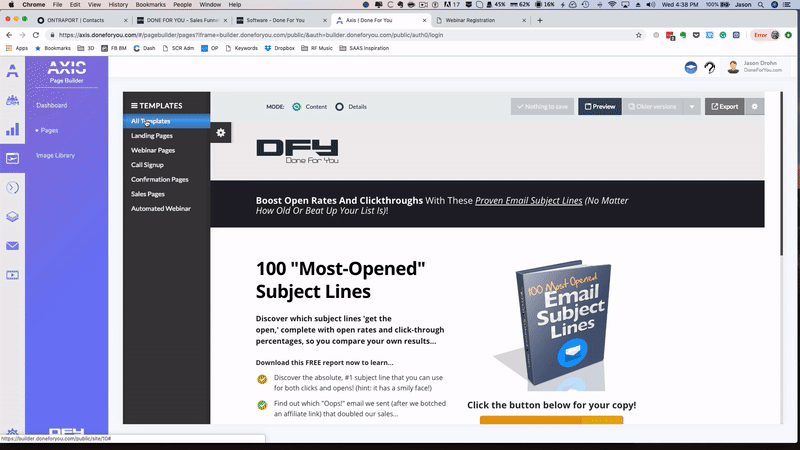This screenshot has height=450, width=800.
Task: Open the SAAS Inspiration bookmark folder
Action: coord(364,48)
